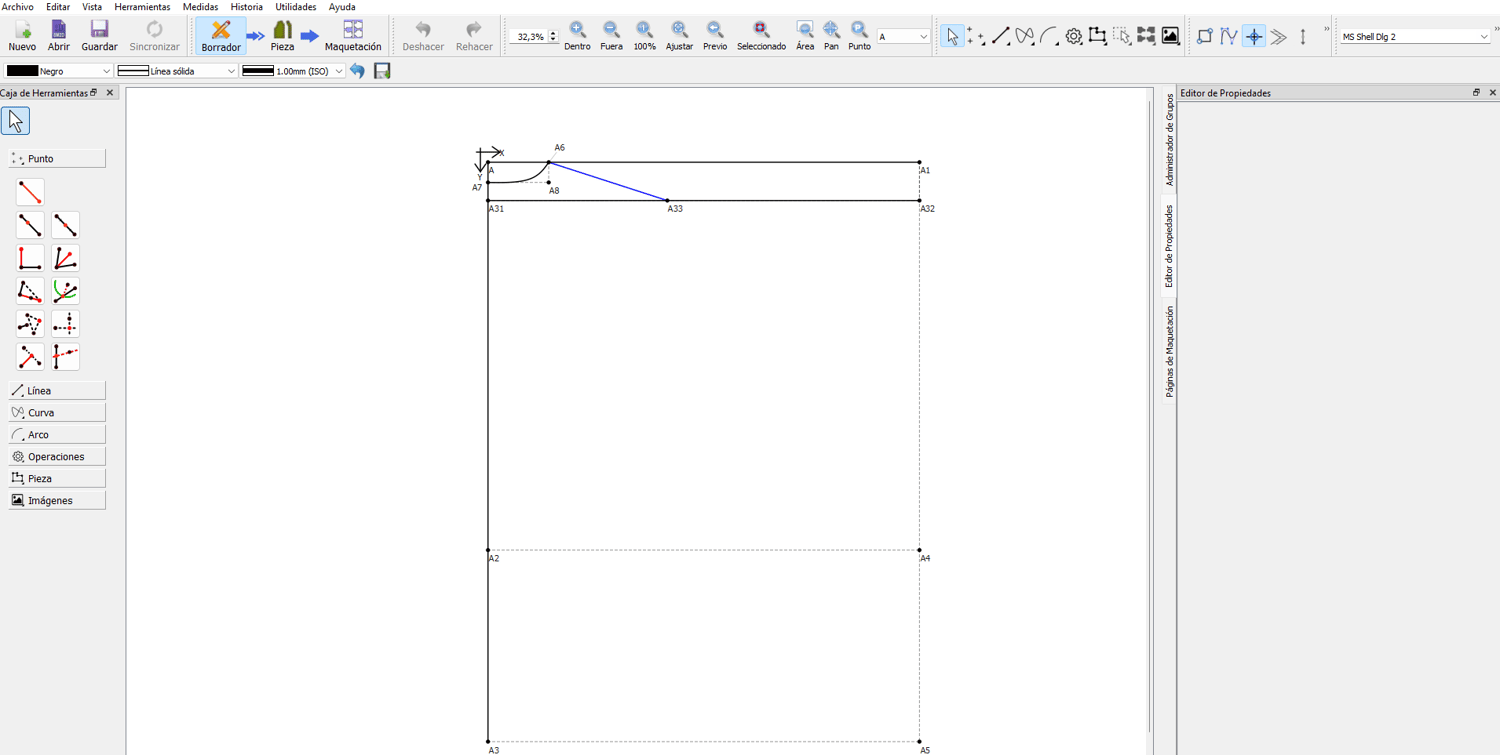Activate the Pan tool
Screen dimensions: 1500x755
point(831,36)
